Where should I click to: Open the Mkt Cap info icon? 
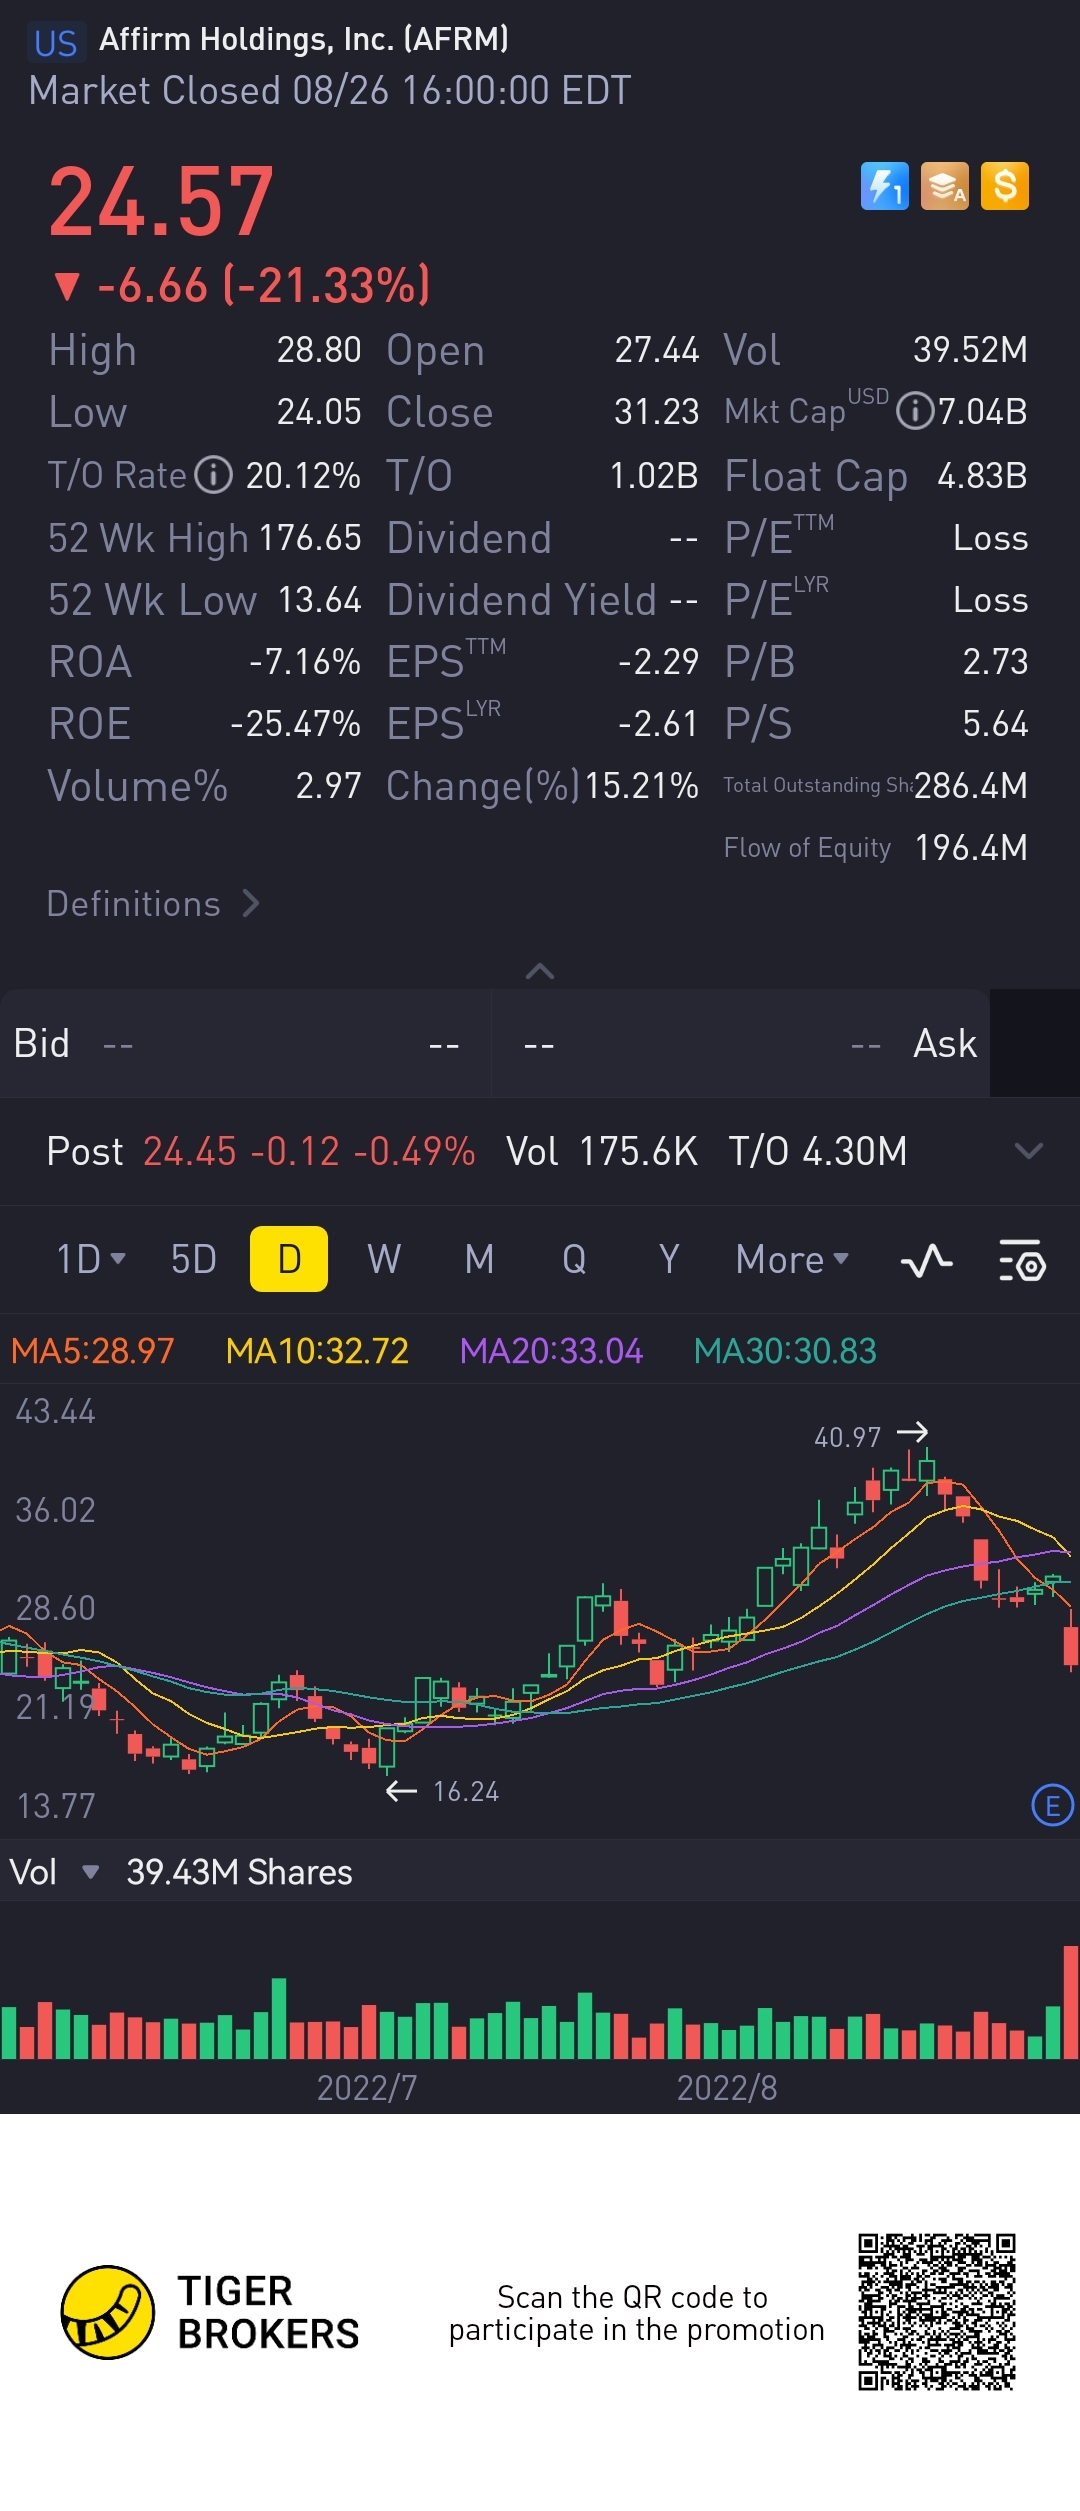pos(915,411)
